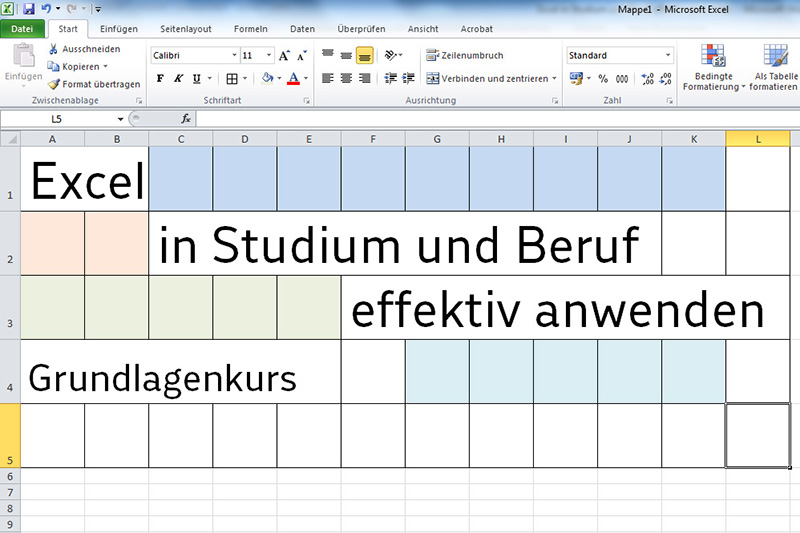Click the Grundlagenkurs cell
The width and height of the screenshot is (800, 533).
pos(181,371)
